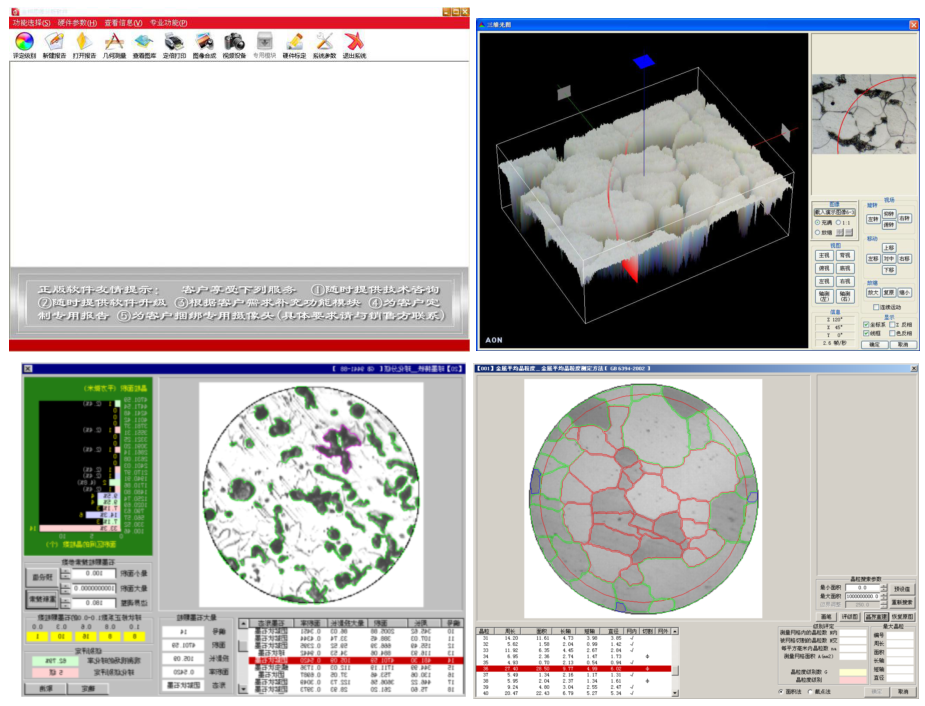Open the 功能选择 menu
Image resolution: width=925 pixels, height=706 pixels.
coord(30,22)
